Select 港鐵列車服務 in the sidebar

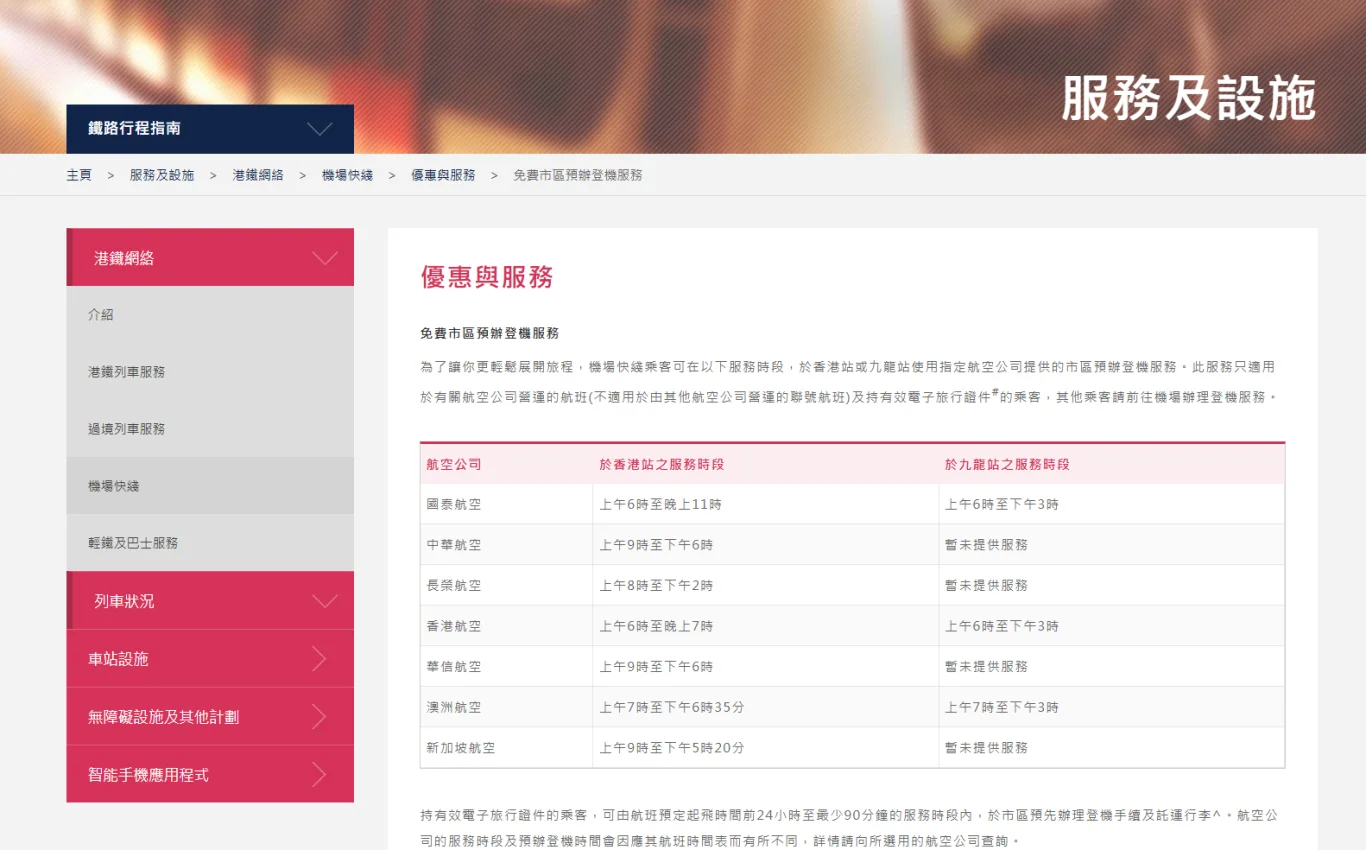pyautogui.click(x=210, y=372)
